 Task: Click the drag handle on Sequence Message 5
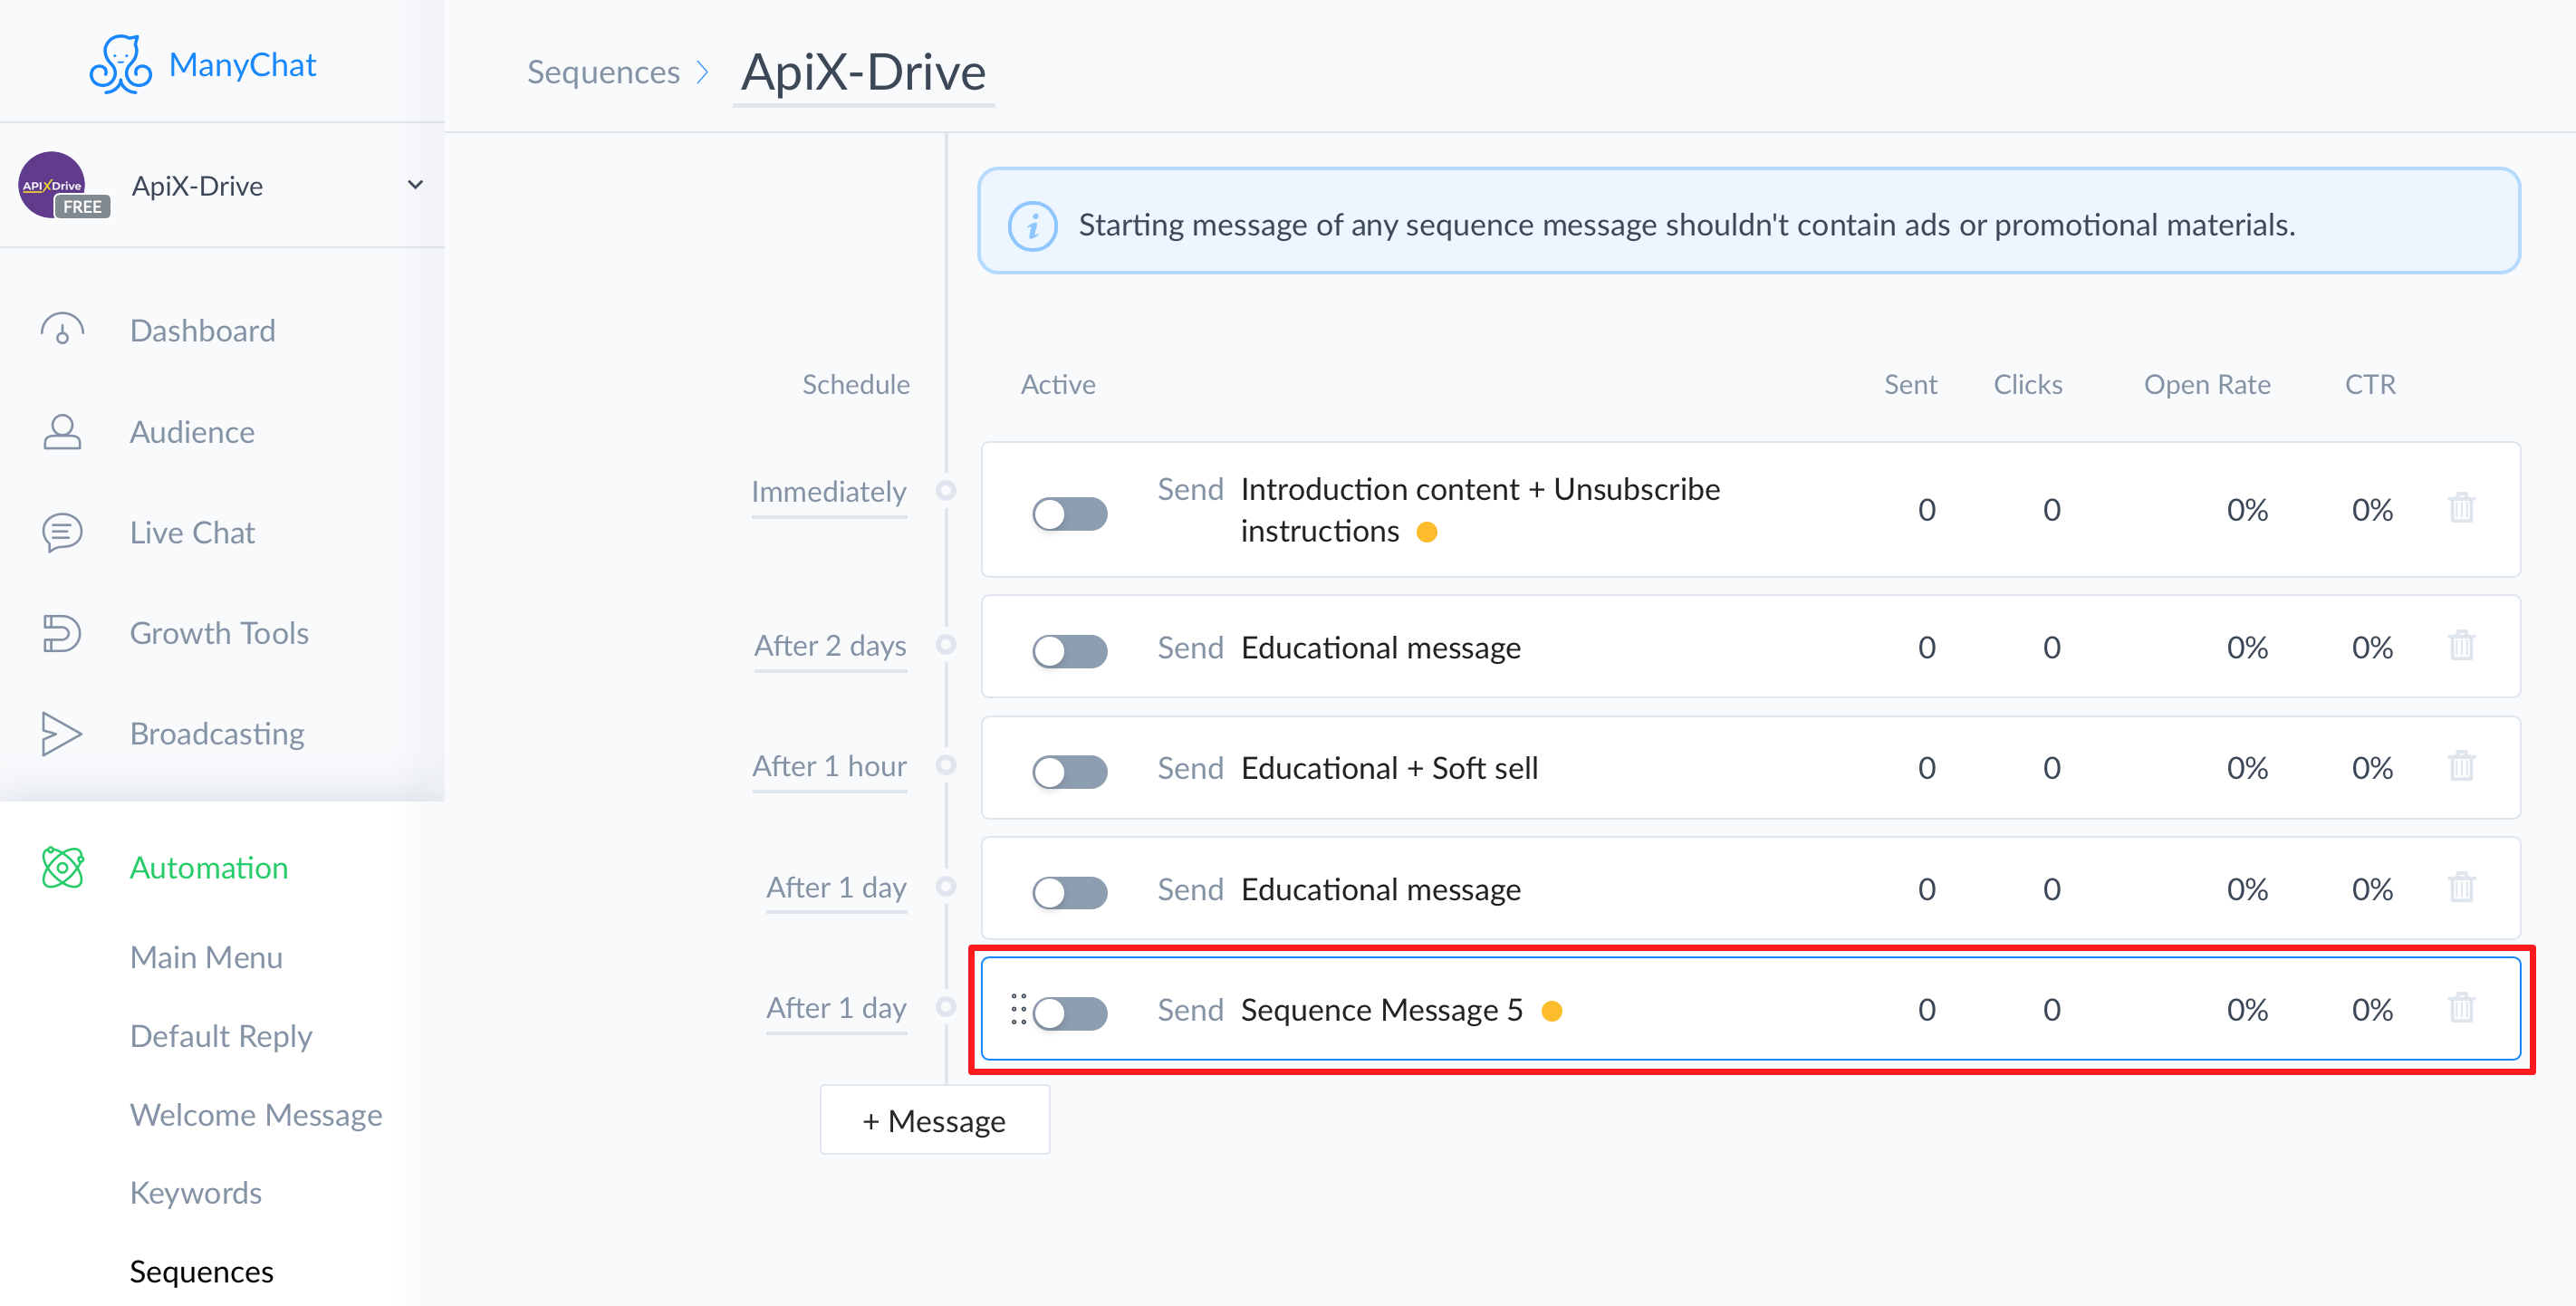1018,1009
